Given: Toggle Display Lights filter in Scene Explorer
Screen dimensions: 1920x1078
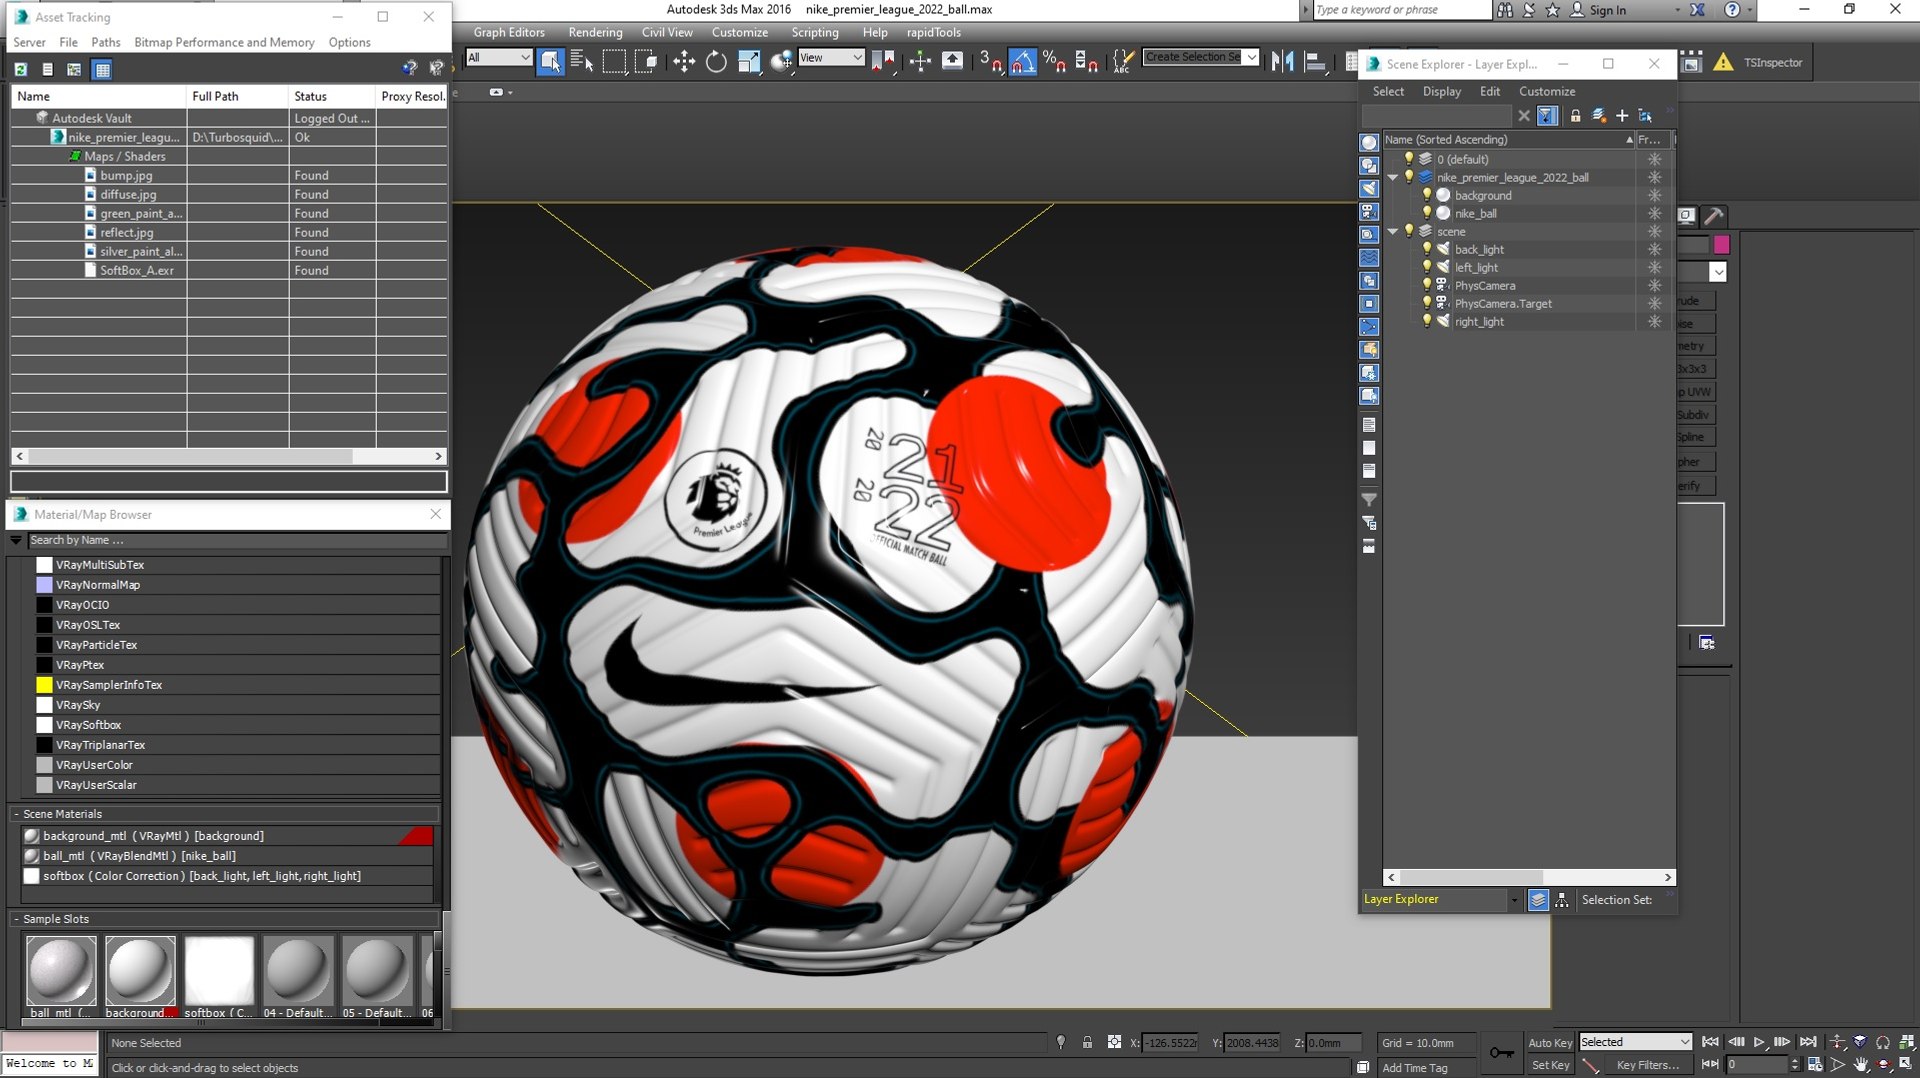Looking at the screenshot, I should click(1369, 188).
